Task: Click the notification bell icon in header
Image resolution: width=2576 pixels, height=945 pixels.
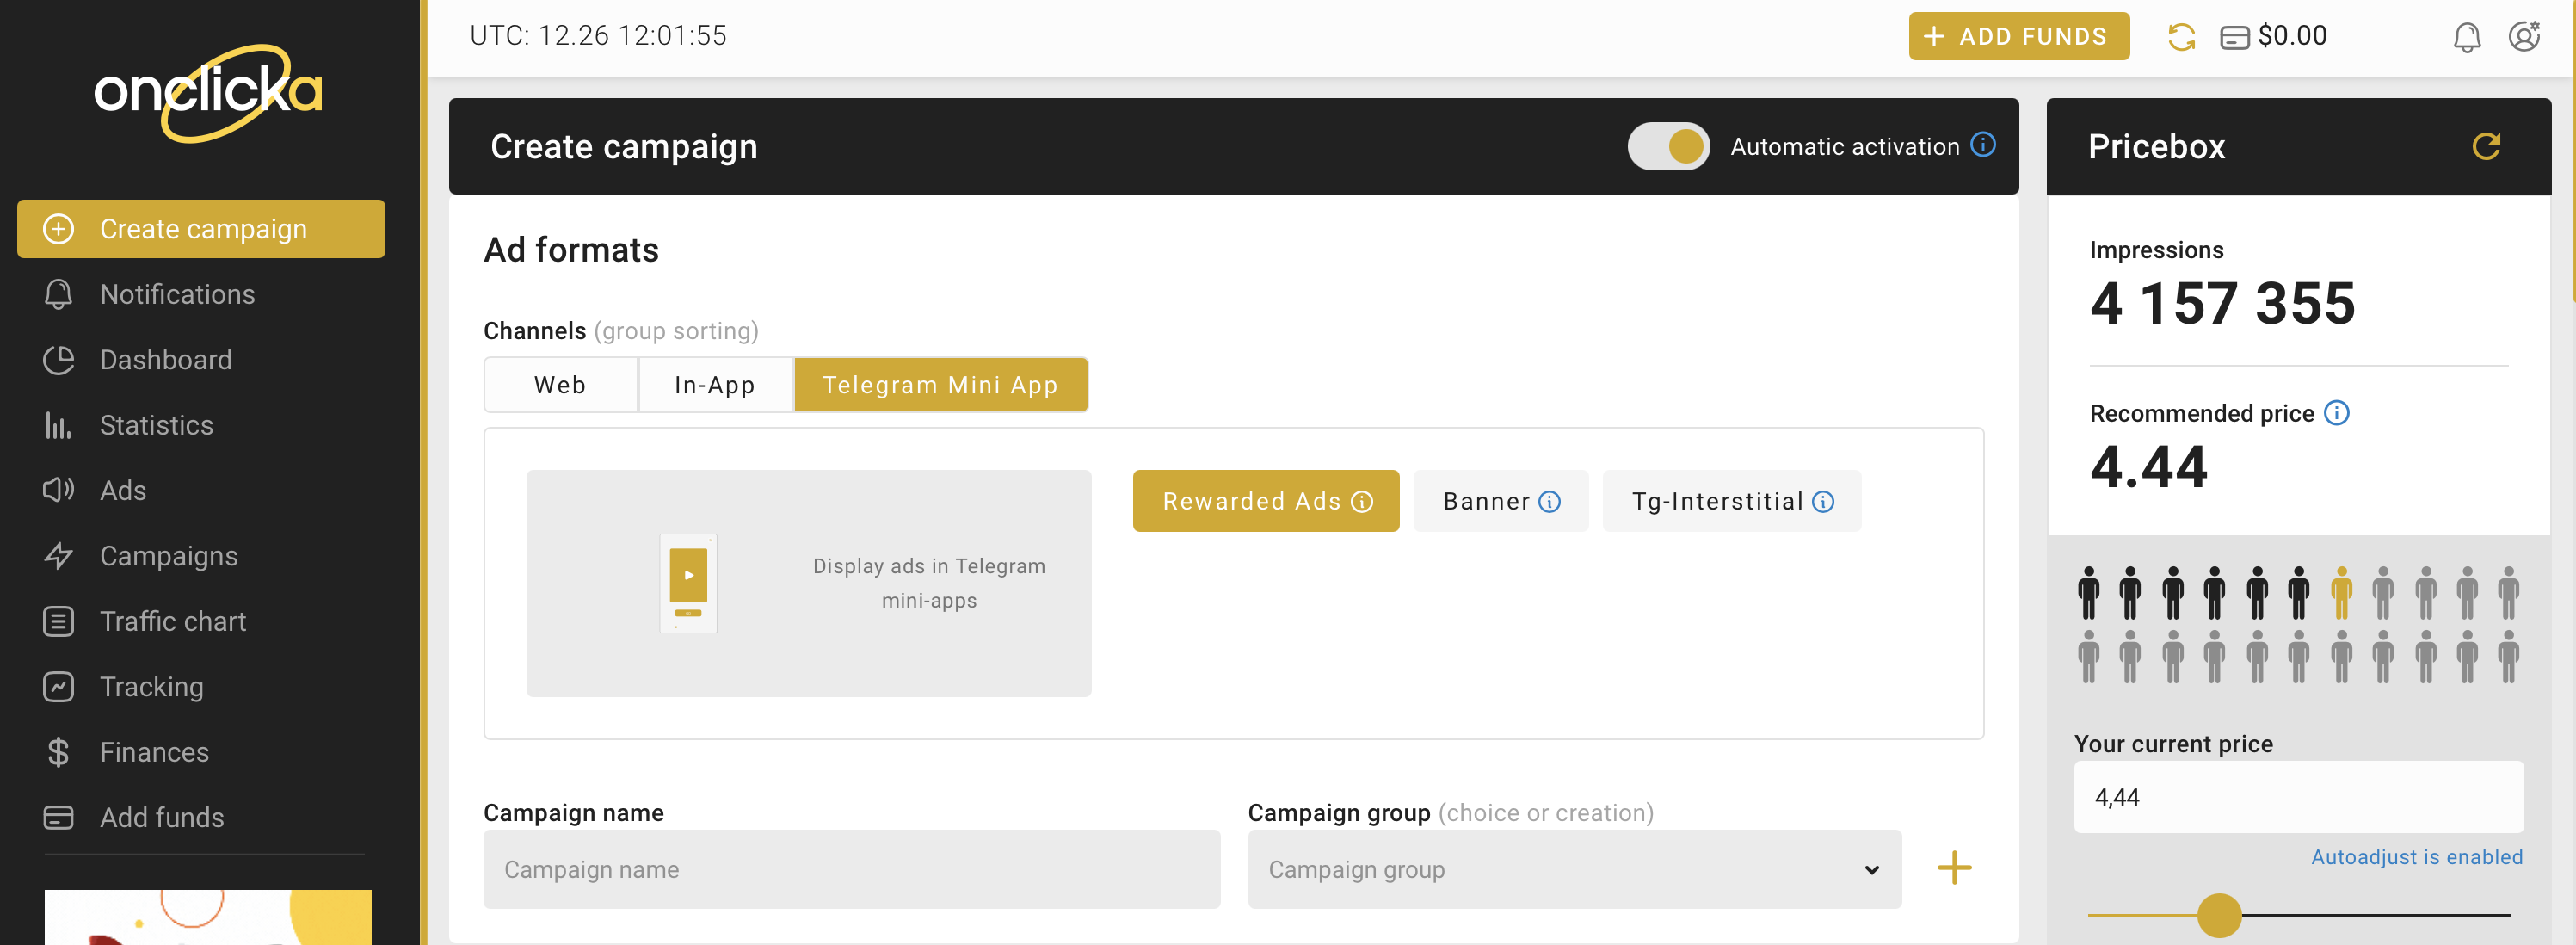Action: coord(2466,37)
